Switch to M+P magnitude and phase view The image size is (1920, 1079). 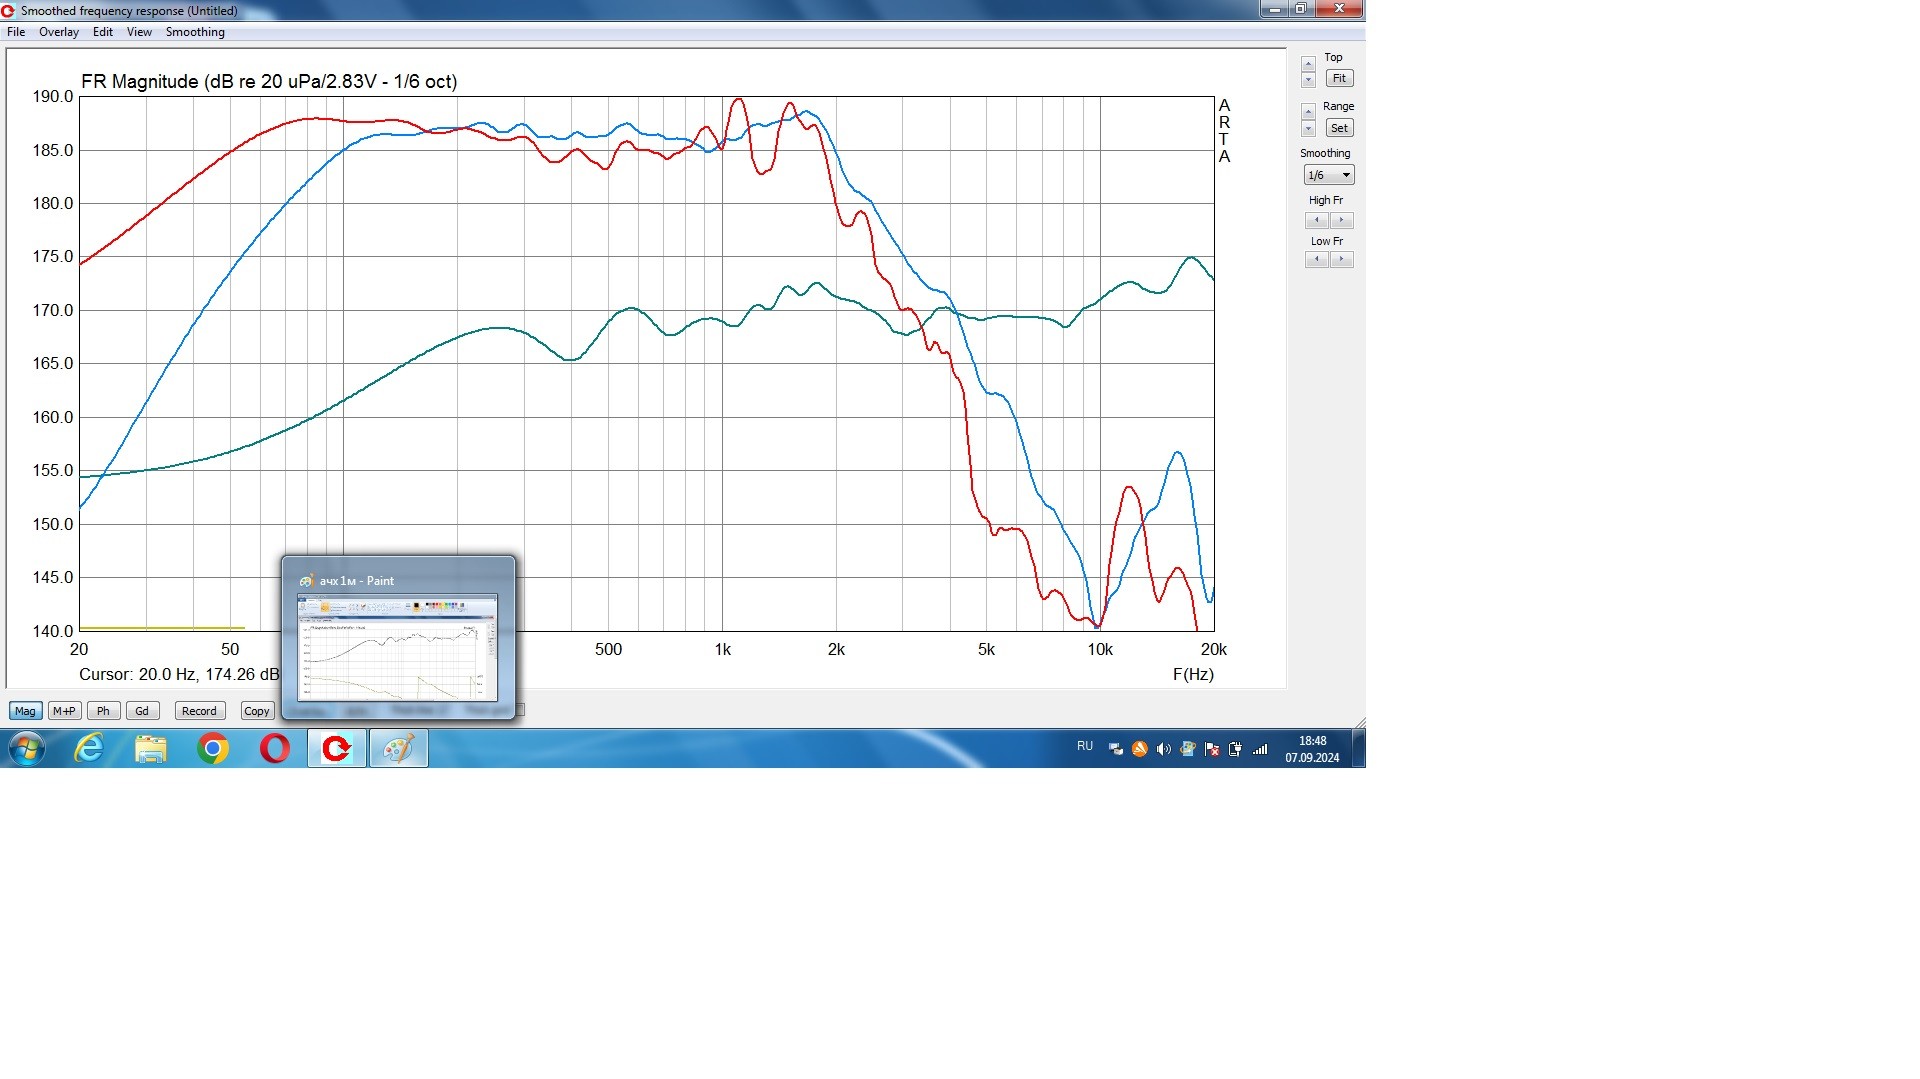pos(64,711)
